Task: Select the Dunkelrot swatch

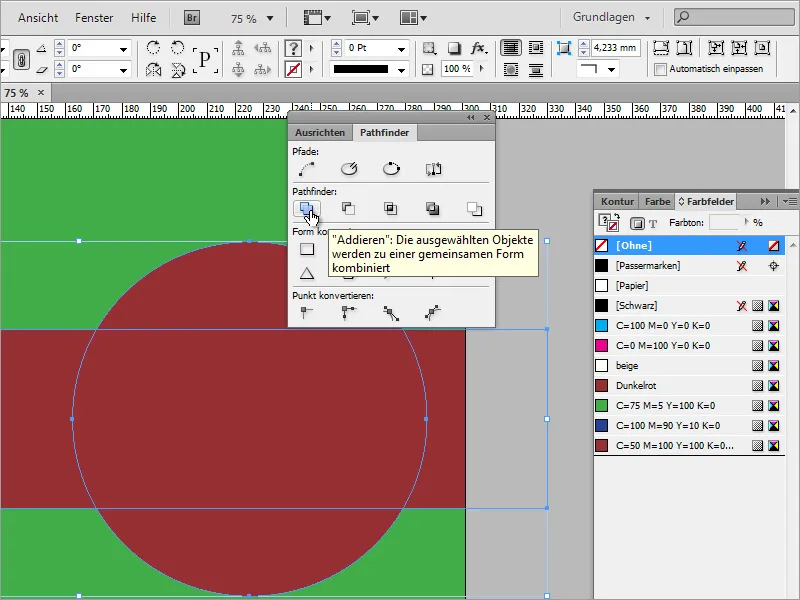Action: pos(689,386)
